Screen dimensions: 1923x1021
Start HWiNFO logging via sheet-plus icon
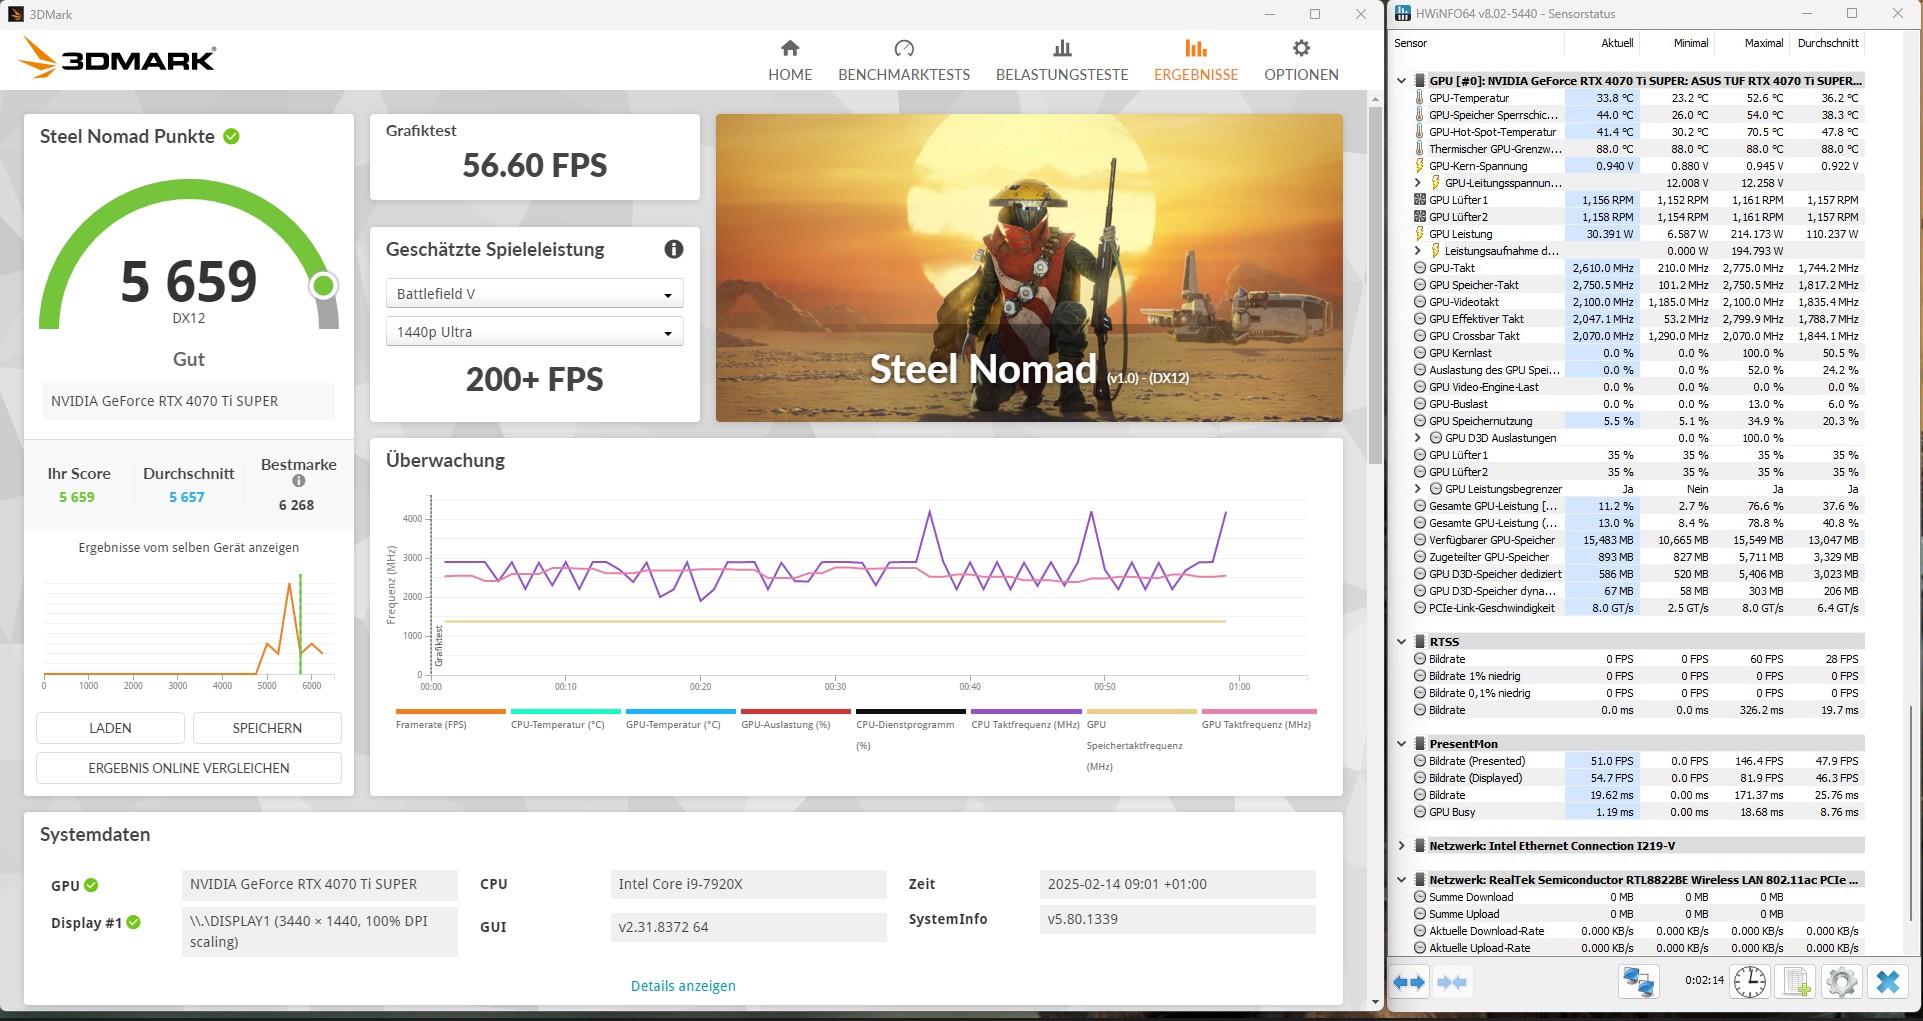tap(1796, 982)
